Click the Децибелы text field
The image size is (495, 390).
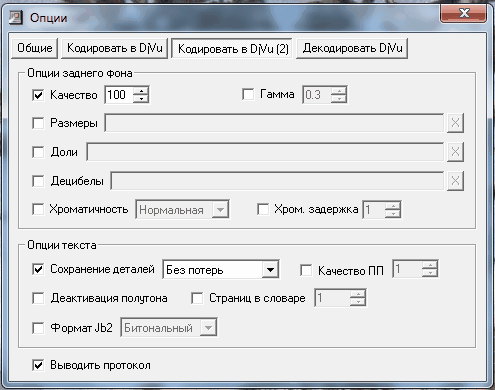coord(277,181)
